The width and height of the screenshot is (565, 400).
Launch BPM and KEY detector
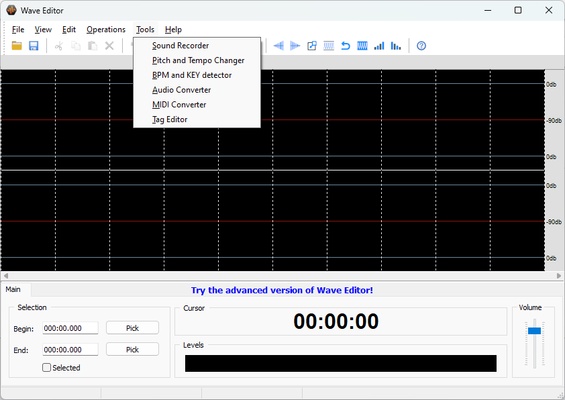[197, 75]
